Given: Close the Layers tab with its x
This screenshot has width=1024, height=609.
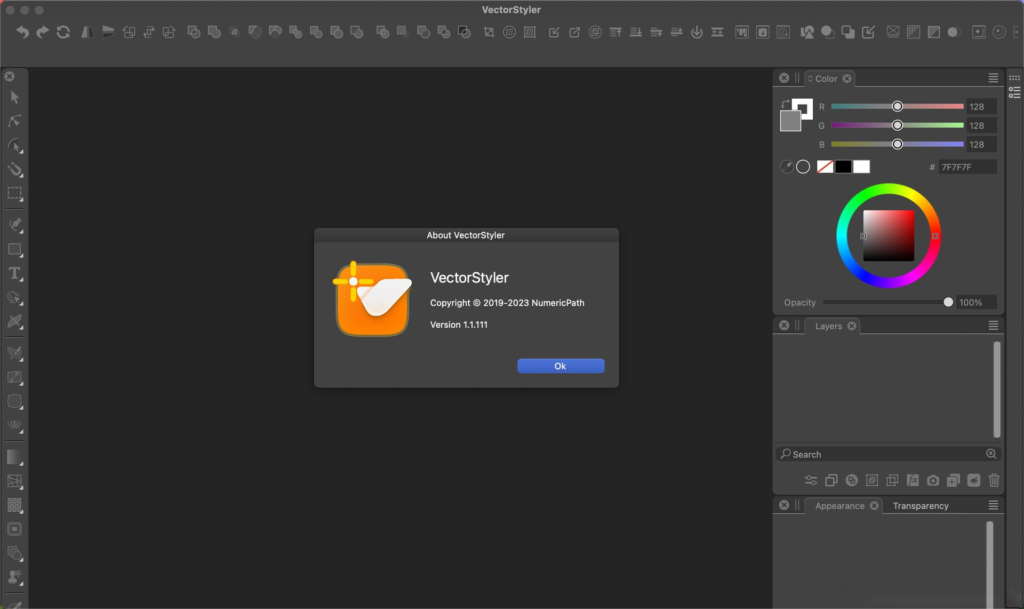Looking at the screenshot, I should point(852,326).
